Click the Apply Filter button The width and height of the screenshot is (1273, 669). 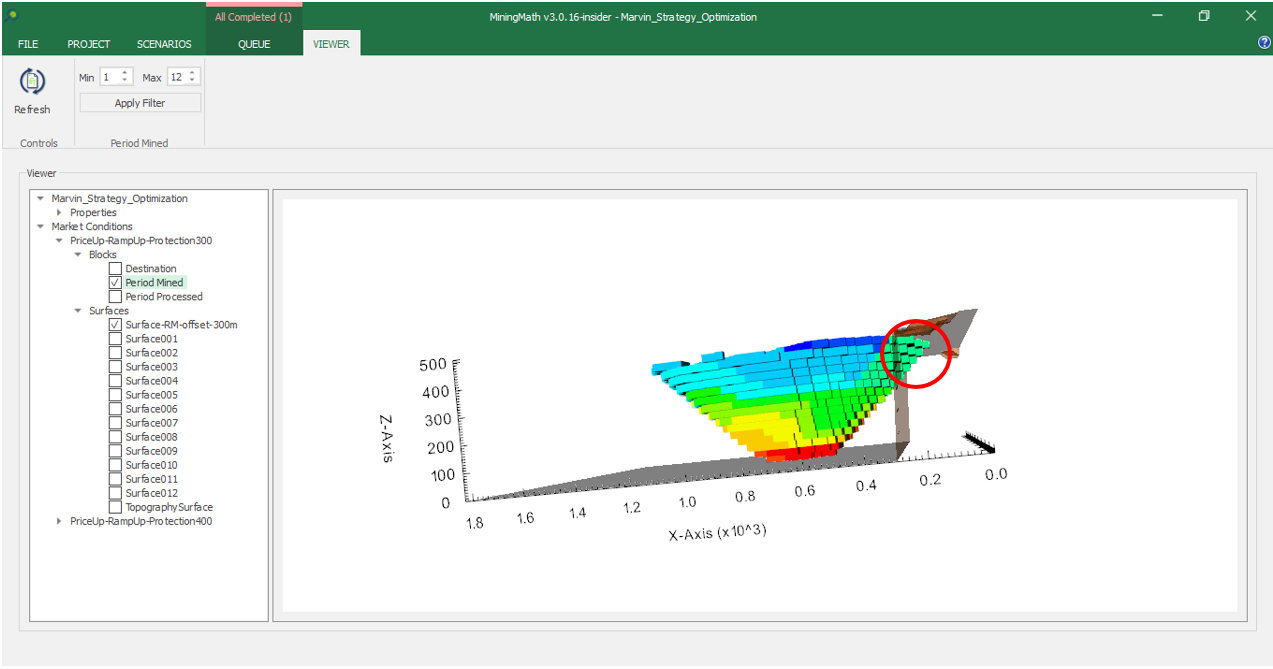pos(140,103)
